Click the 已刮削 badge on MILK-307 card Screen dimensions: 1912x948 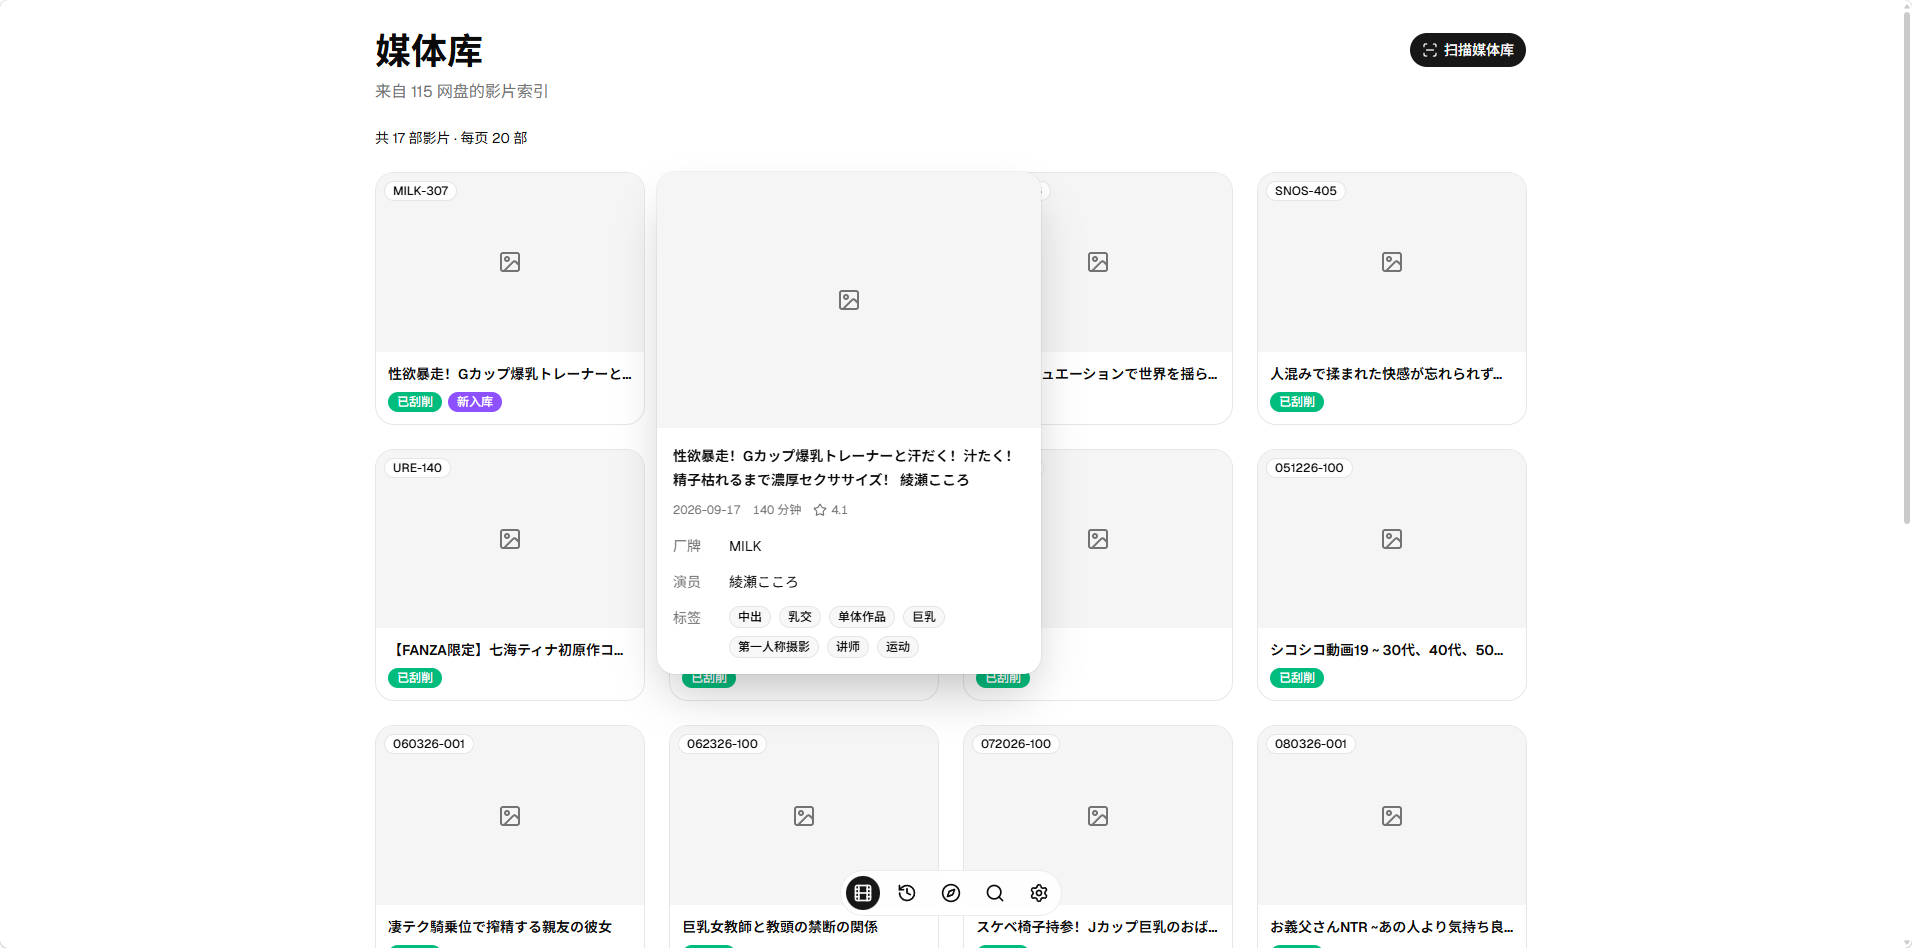point(415,402)
